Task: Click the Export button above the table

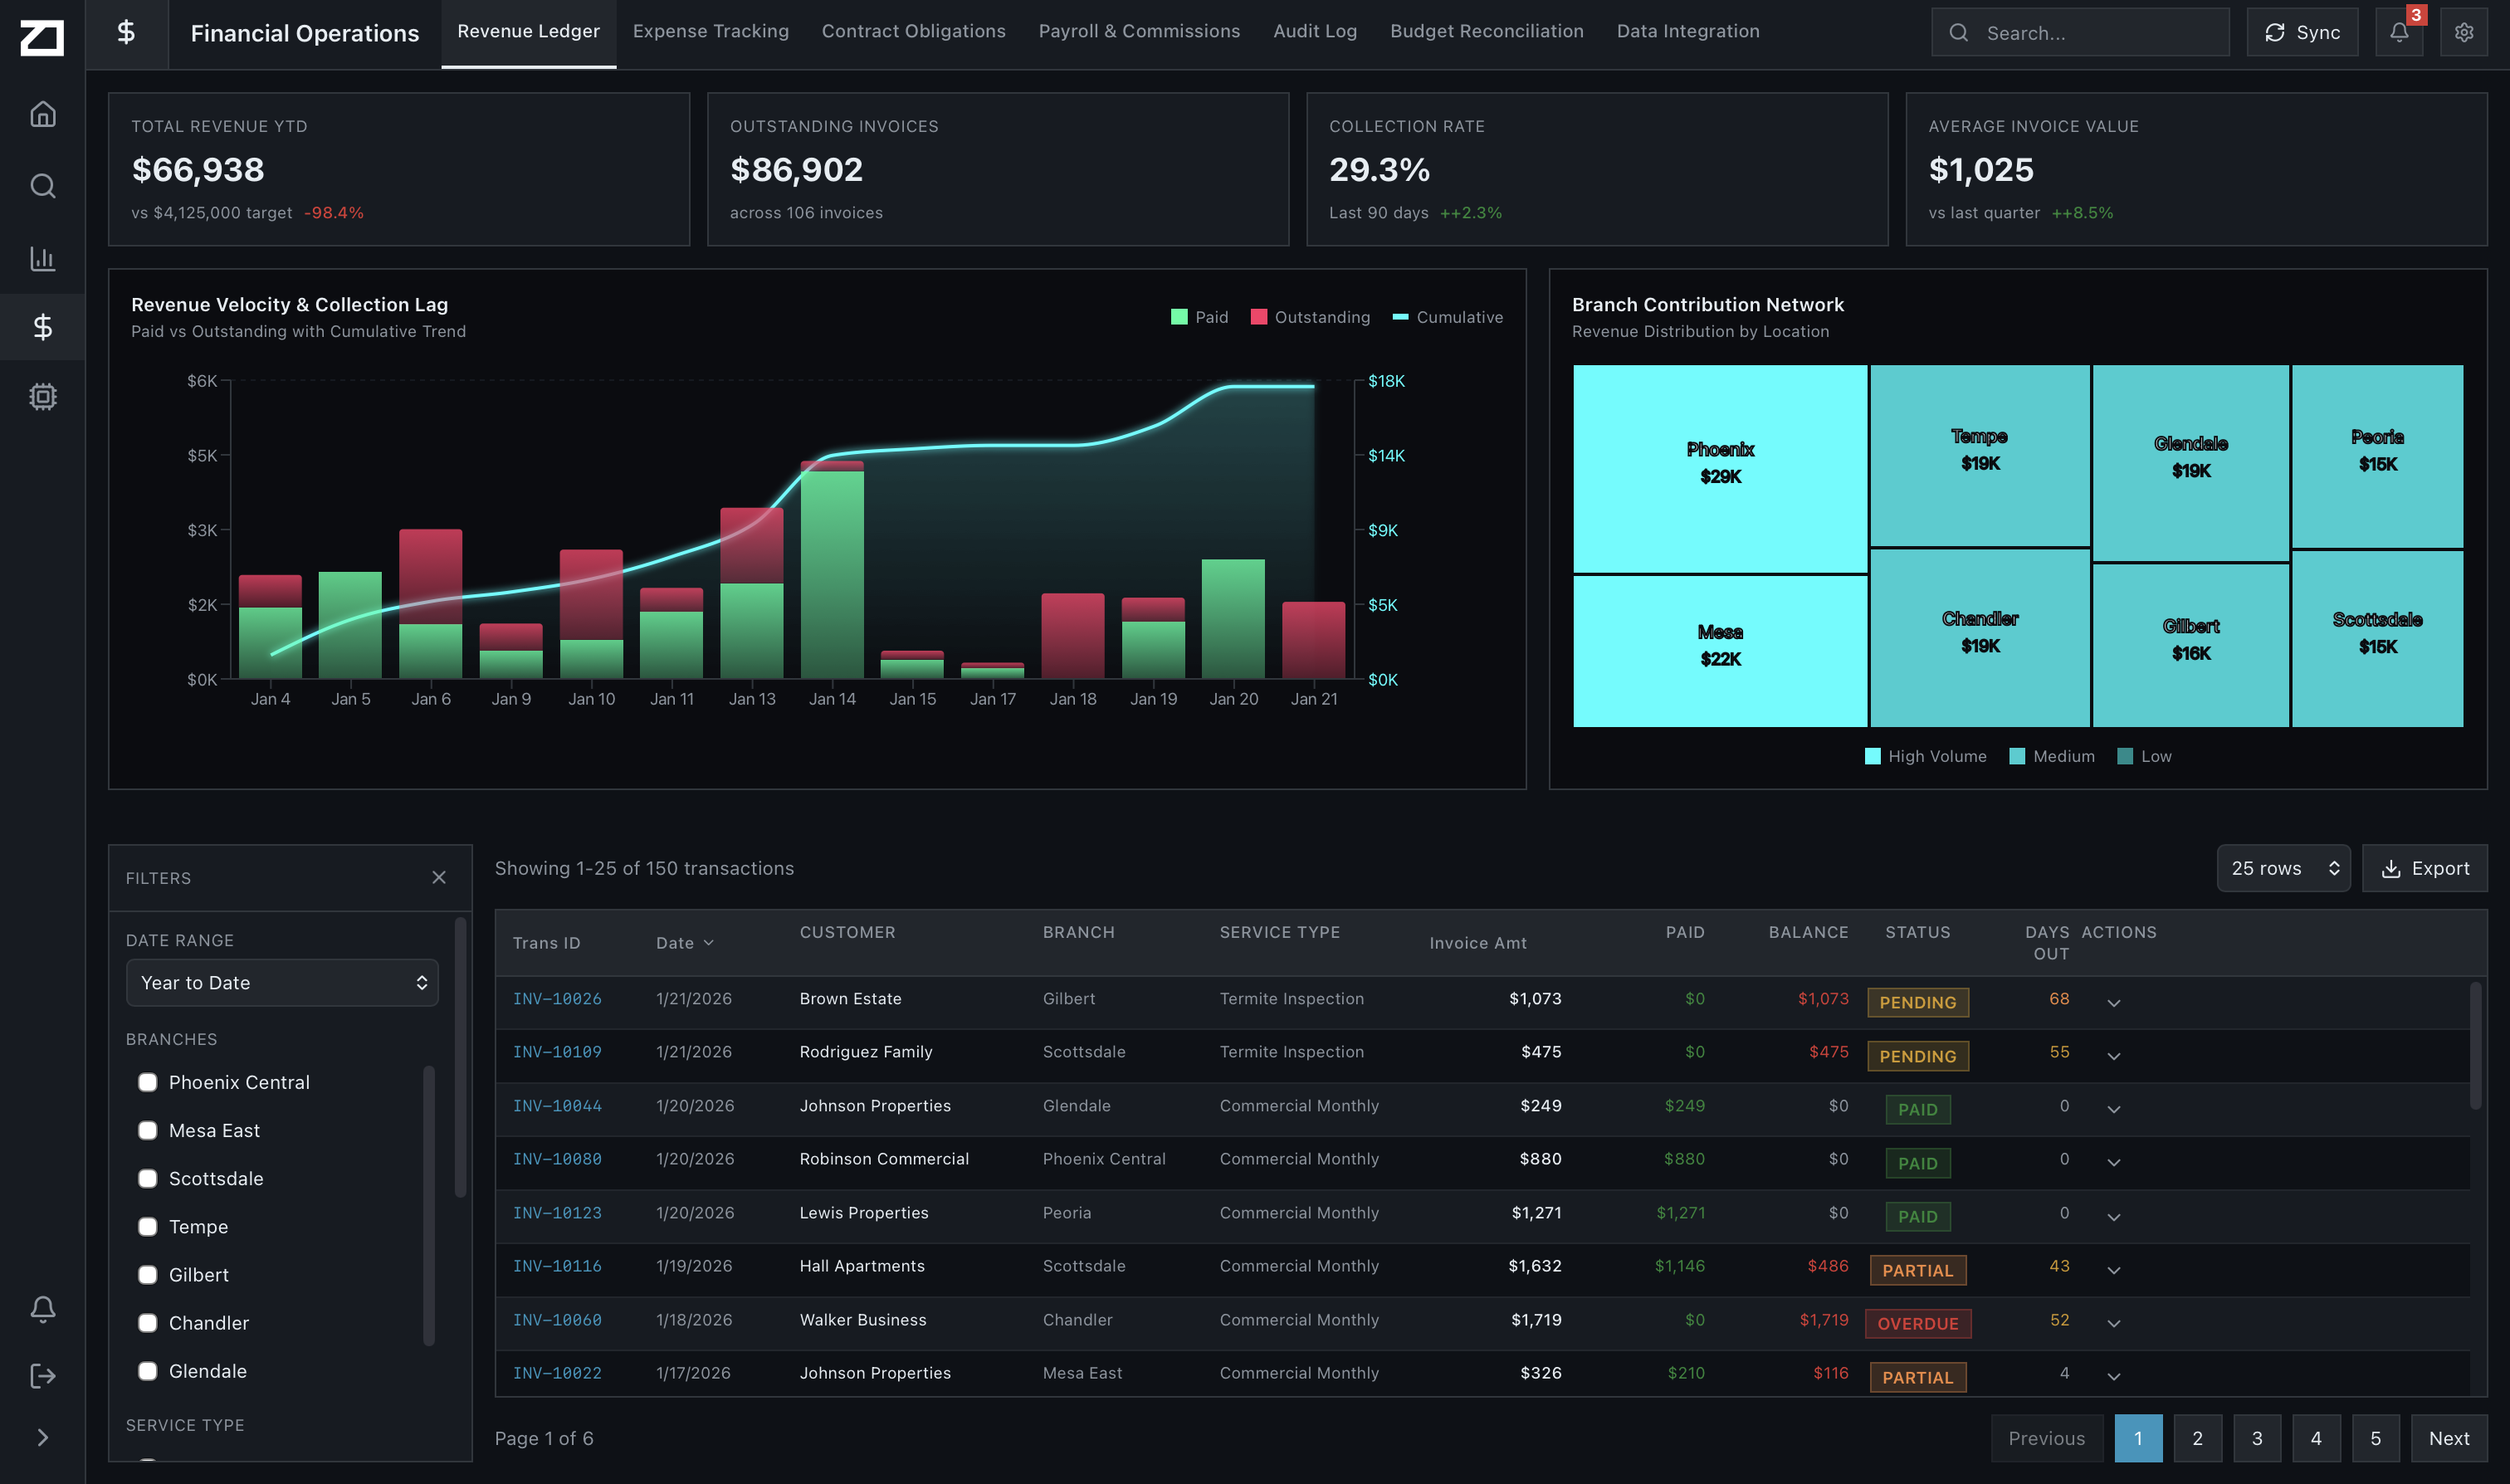Action: coord(2424,868)
